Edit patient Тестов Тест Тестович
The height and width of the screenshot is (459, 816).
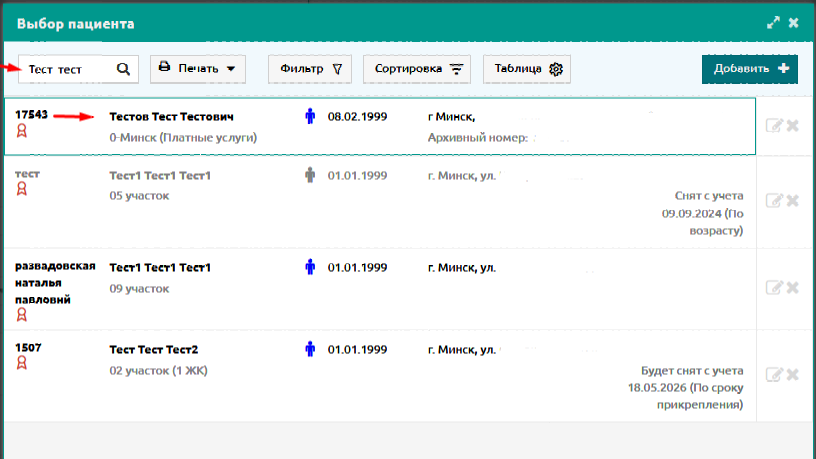click(774, 125)
